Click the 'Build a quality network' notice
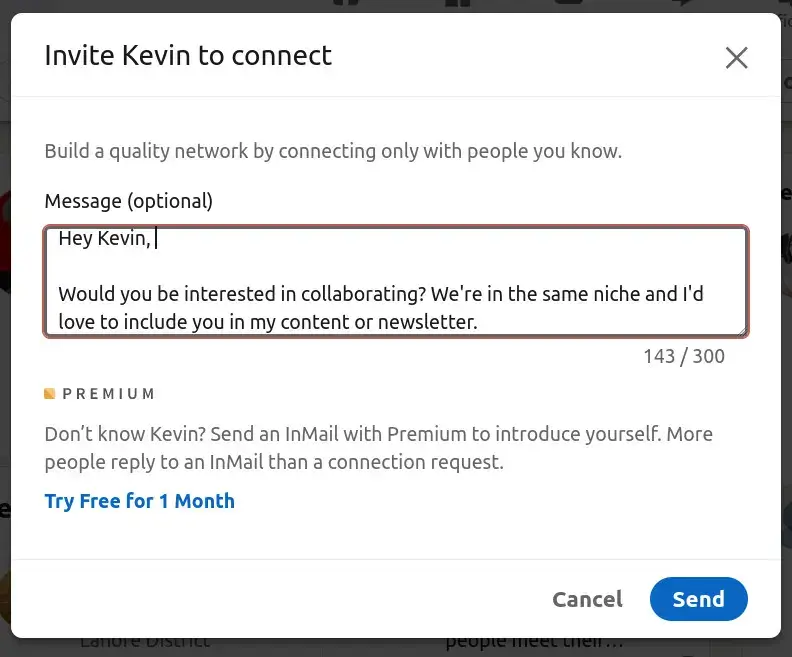Viewport: 792px width, 657px height. click(333, 151)
